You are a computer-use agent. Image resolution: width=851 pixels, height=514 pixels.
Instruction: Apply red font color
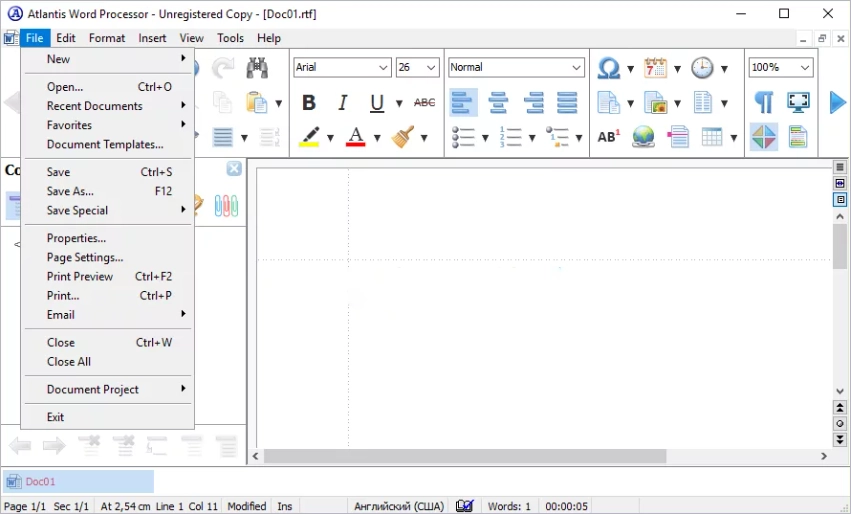(x=355, y=137)
